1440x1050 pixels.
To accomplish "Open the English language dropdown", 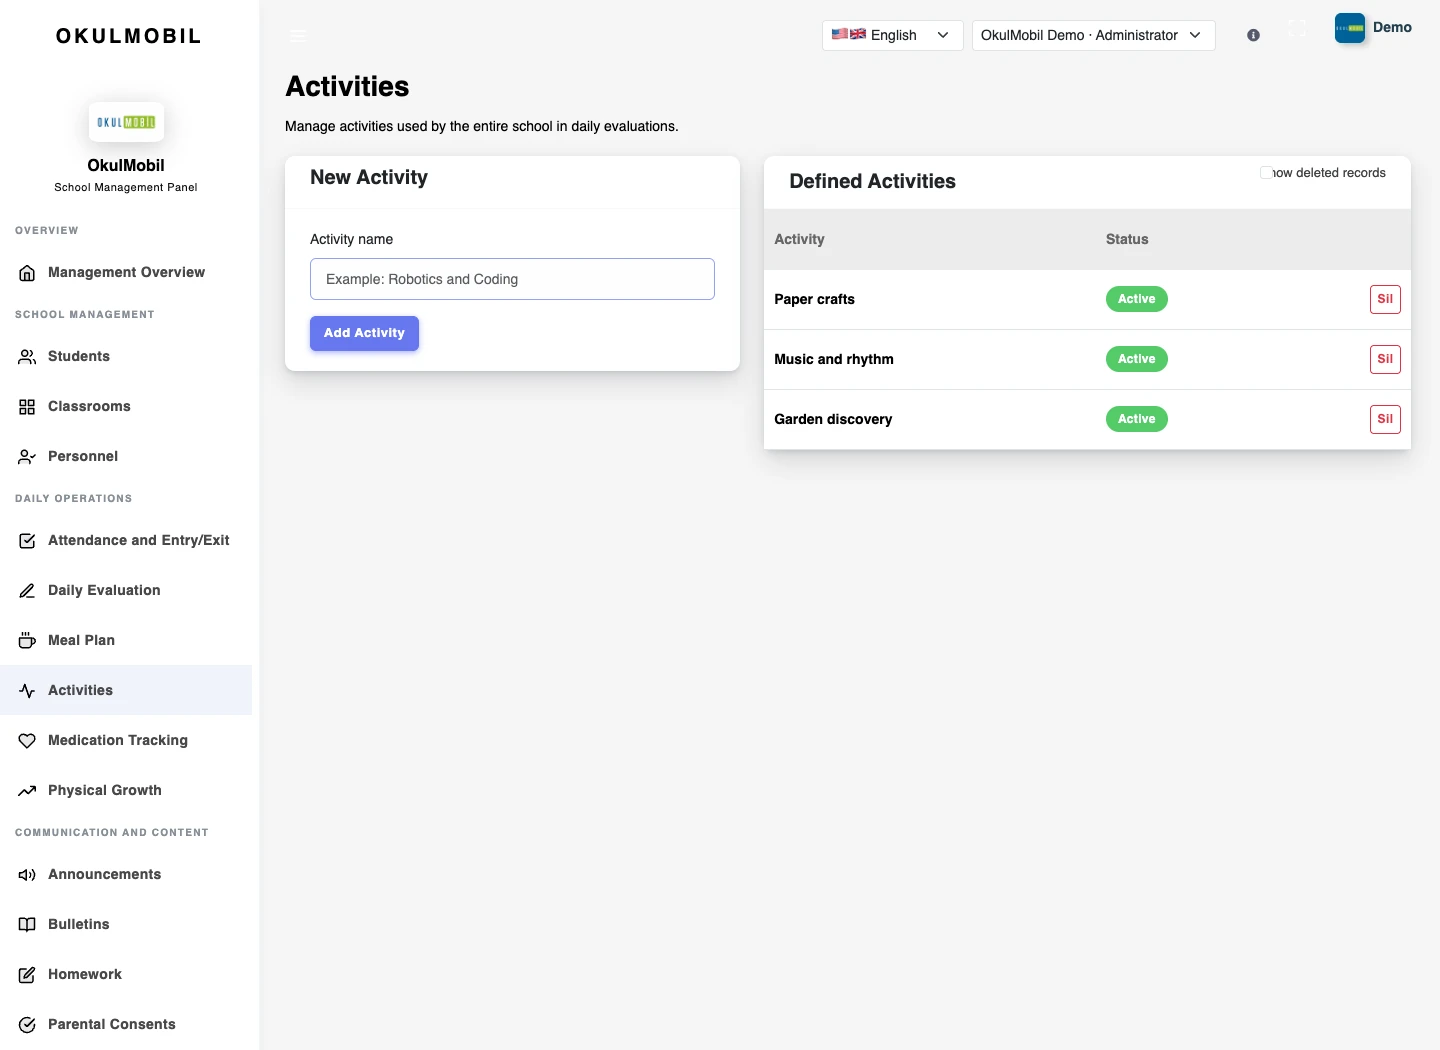I will pyautogui.click(x=892, y=35).
